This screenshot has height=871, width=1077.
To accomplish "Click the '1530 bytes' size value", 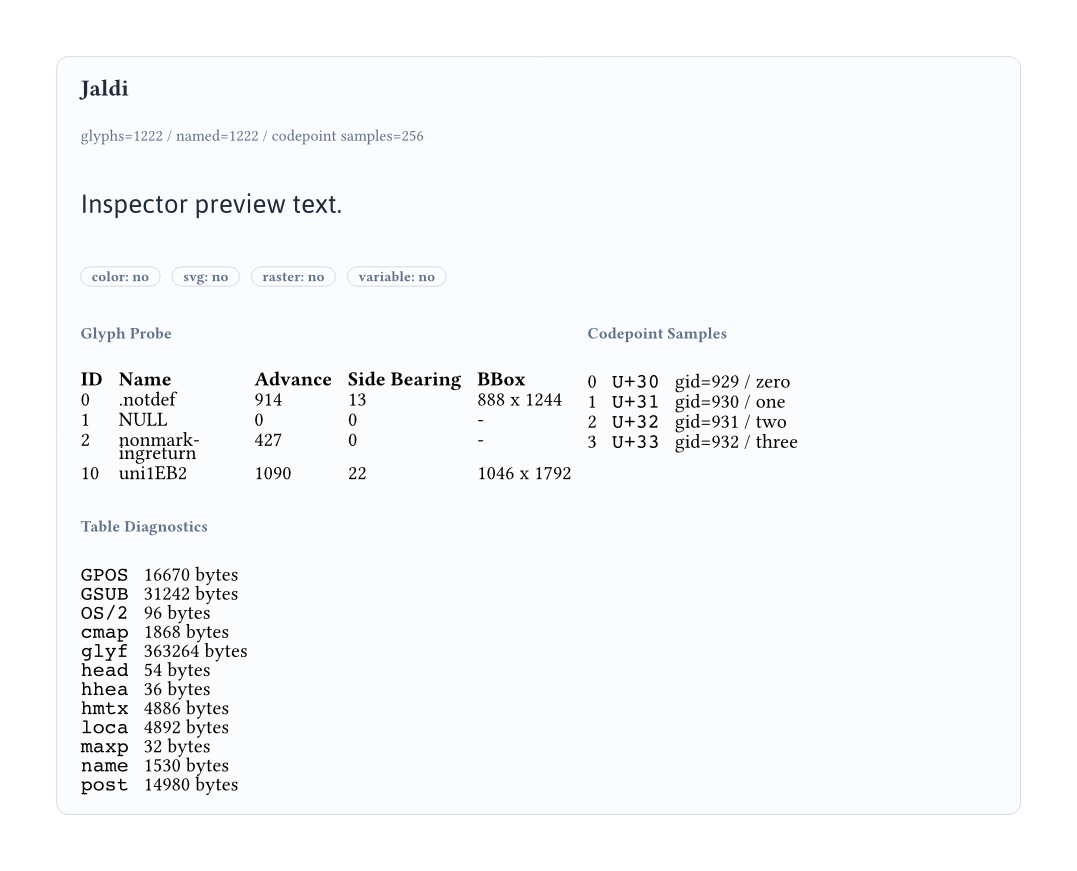I will tap(186, 766).
